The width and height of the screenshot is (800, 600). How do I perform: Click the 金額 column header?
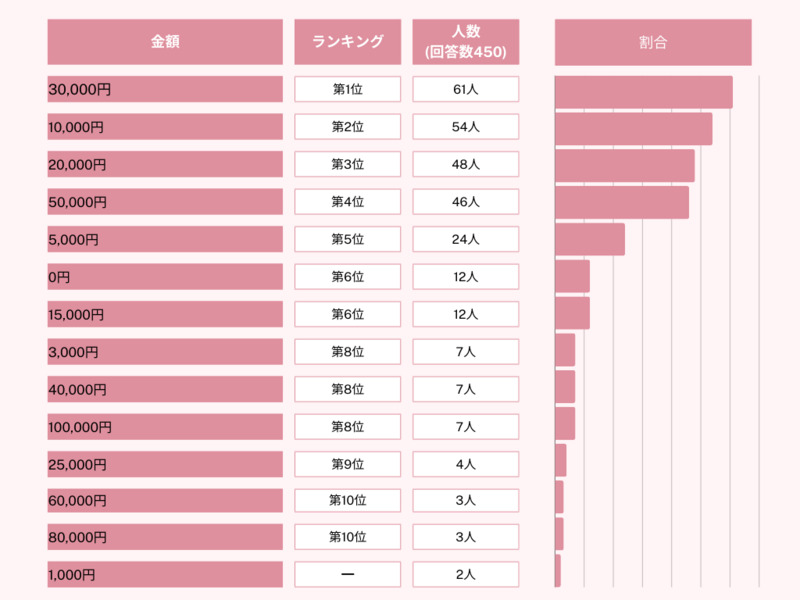click(165, 42)
